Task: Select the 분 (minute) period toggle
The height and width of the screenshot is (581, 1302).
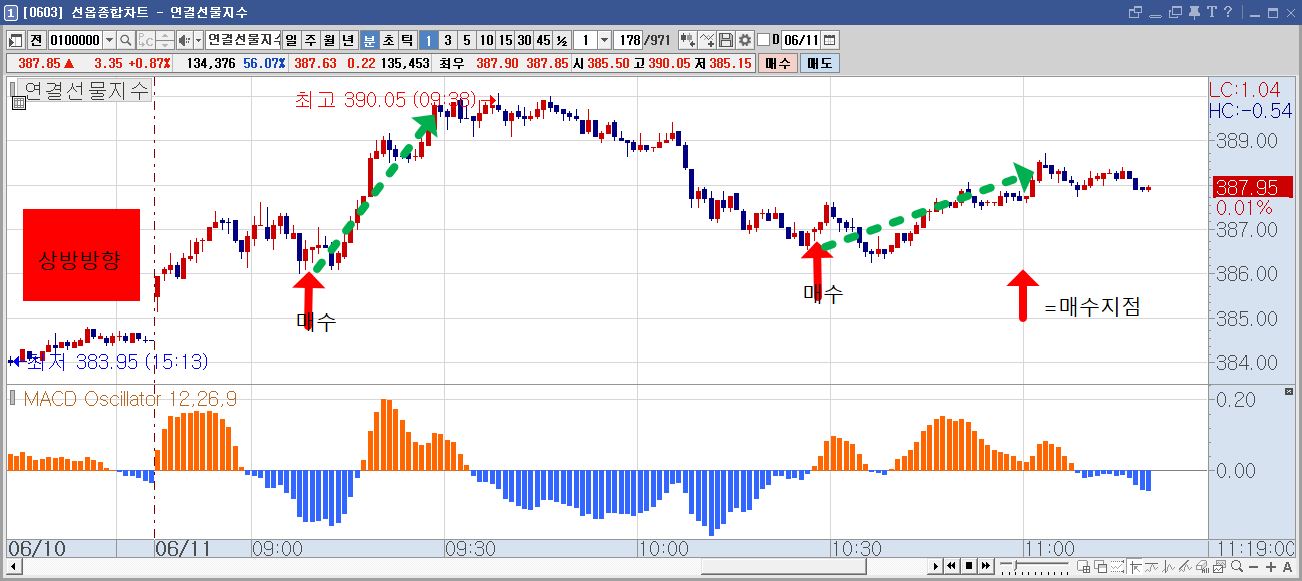Action: [x=369, y=40]
